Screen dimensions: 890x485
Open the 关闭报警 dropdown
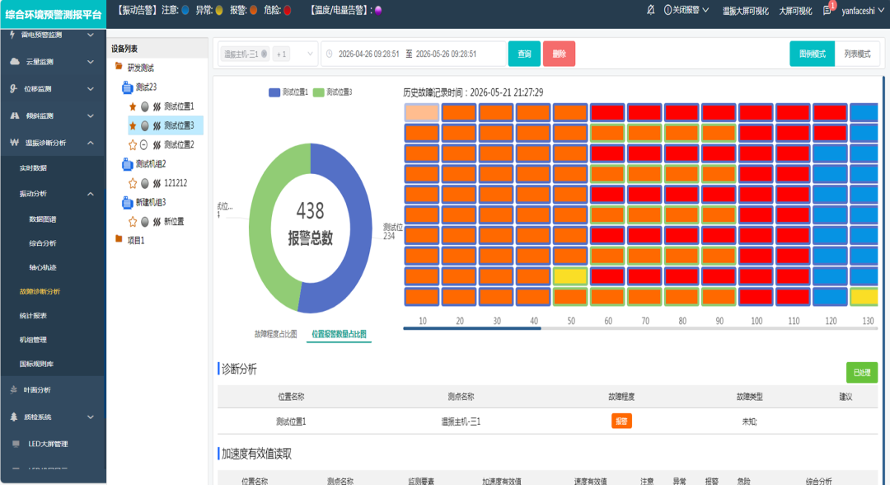(x=686, y=10)
